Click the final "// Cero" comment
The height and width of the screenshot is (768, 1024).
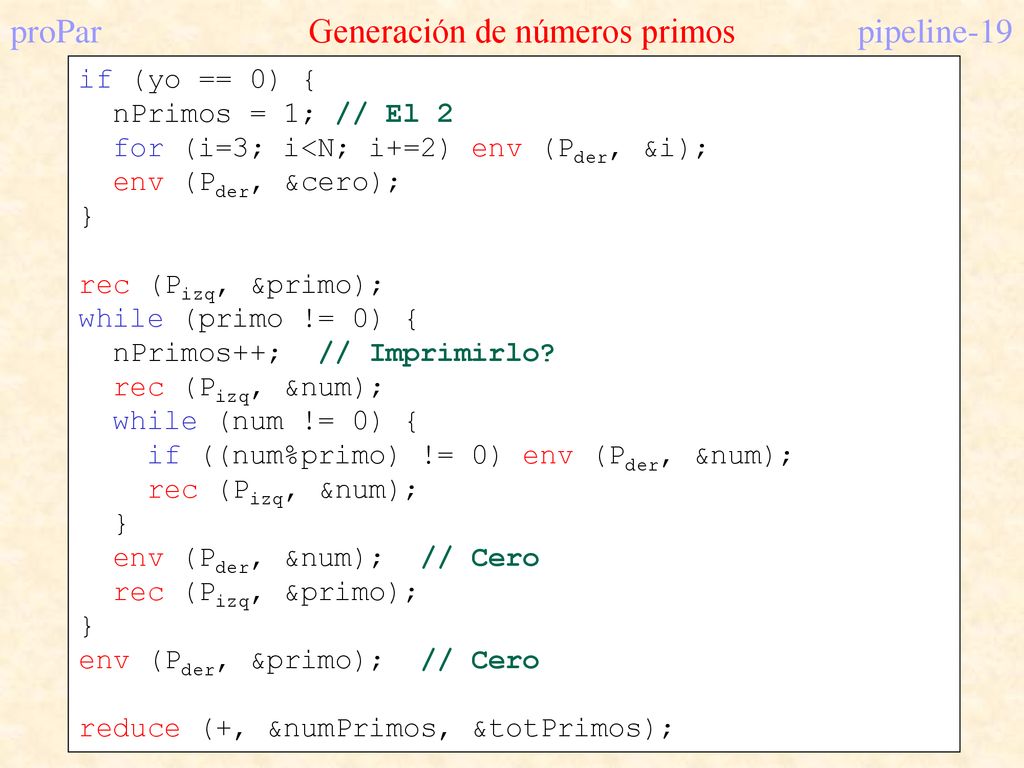point(480,660)
